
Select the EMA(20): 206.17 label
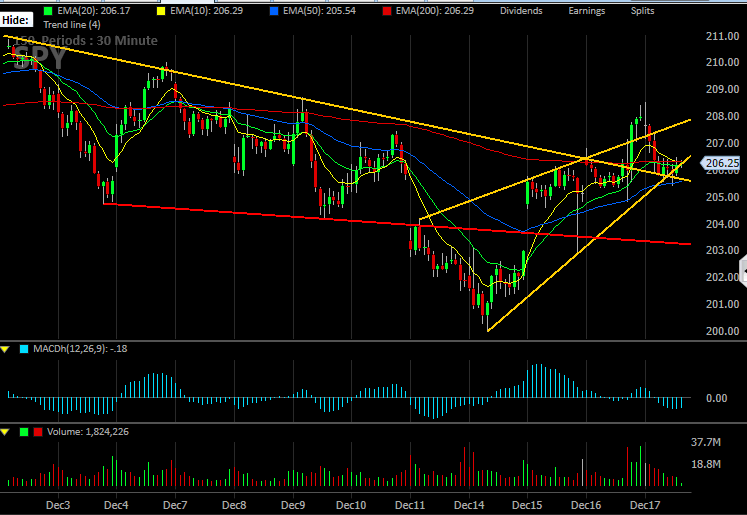[x=94, y=10]
